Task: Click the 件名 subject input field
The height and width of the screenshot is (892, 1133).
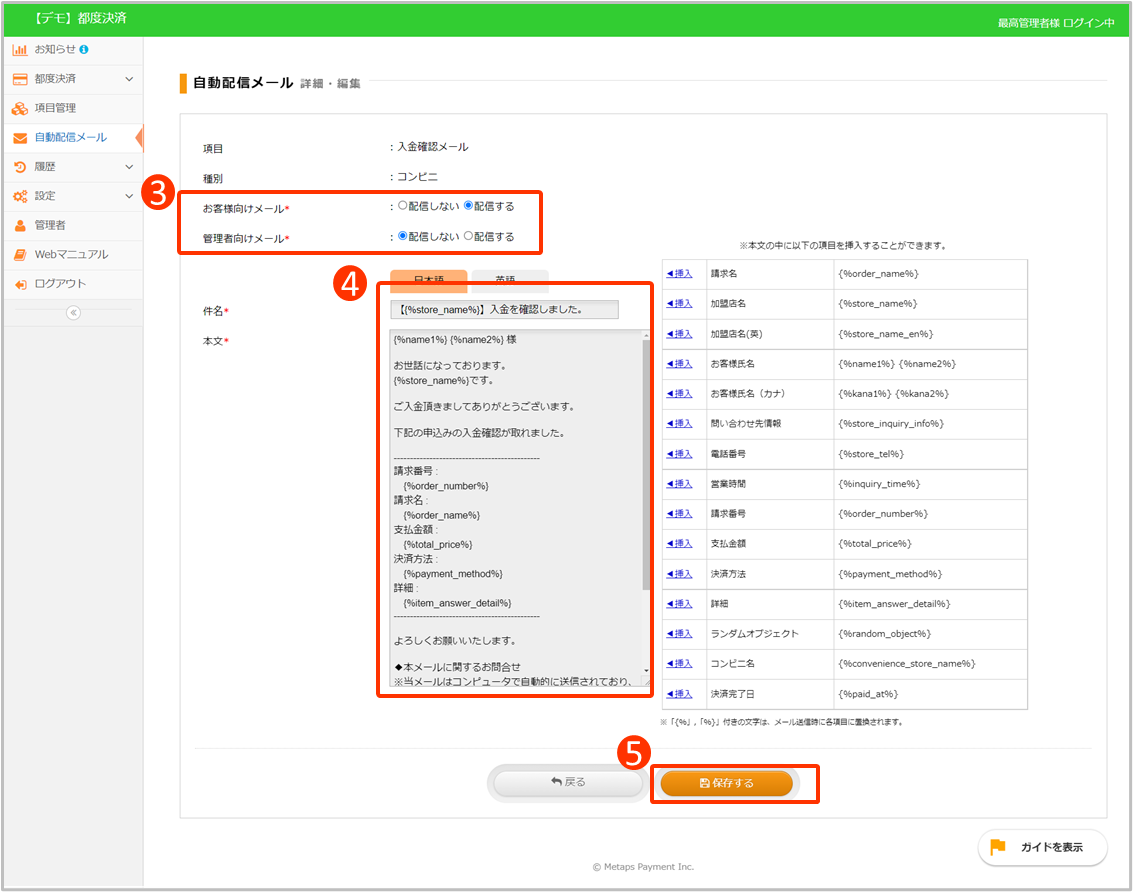Action: pos(505,310)
